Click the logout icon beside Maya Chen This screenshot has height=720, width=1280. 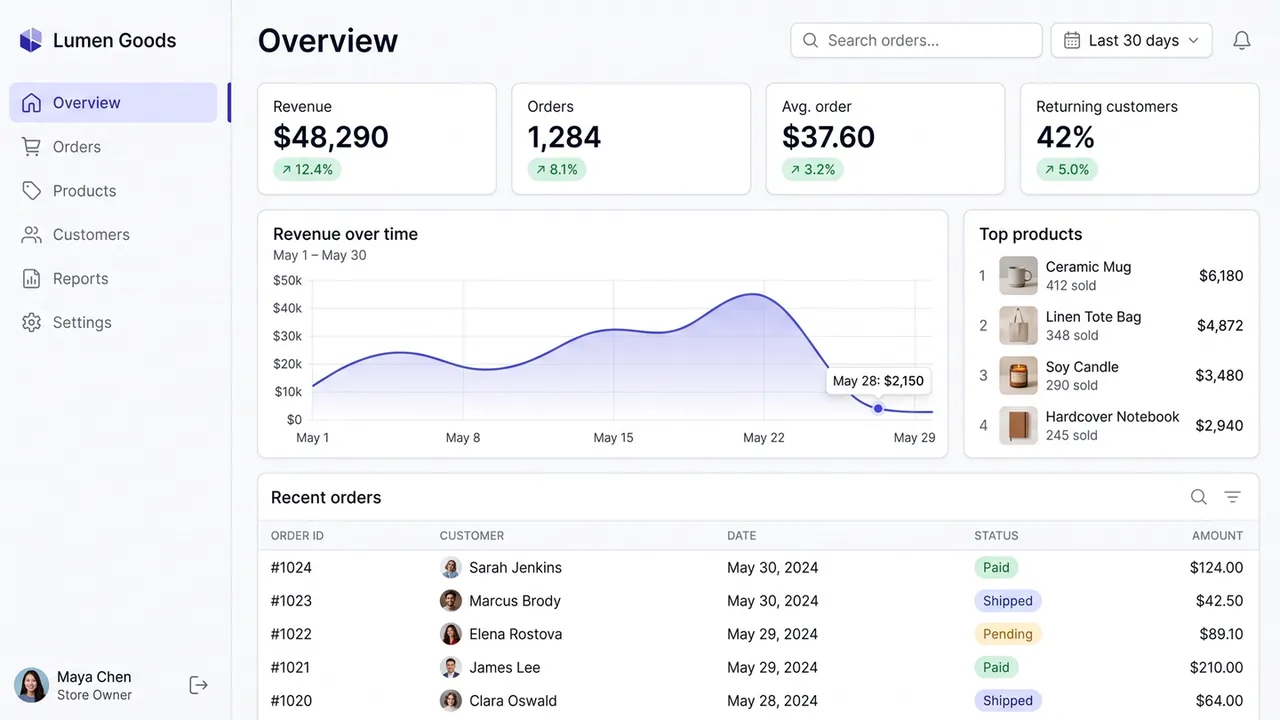coord(199,685)
